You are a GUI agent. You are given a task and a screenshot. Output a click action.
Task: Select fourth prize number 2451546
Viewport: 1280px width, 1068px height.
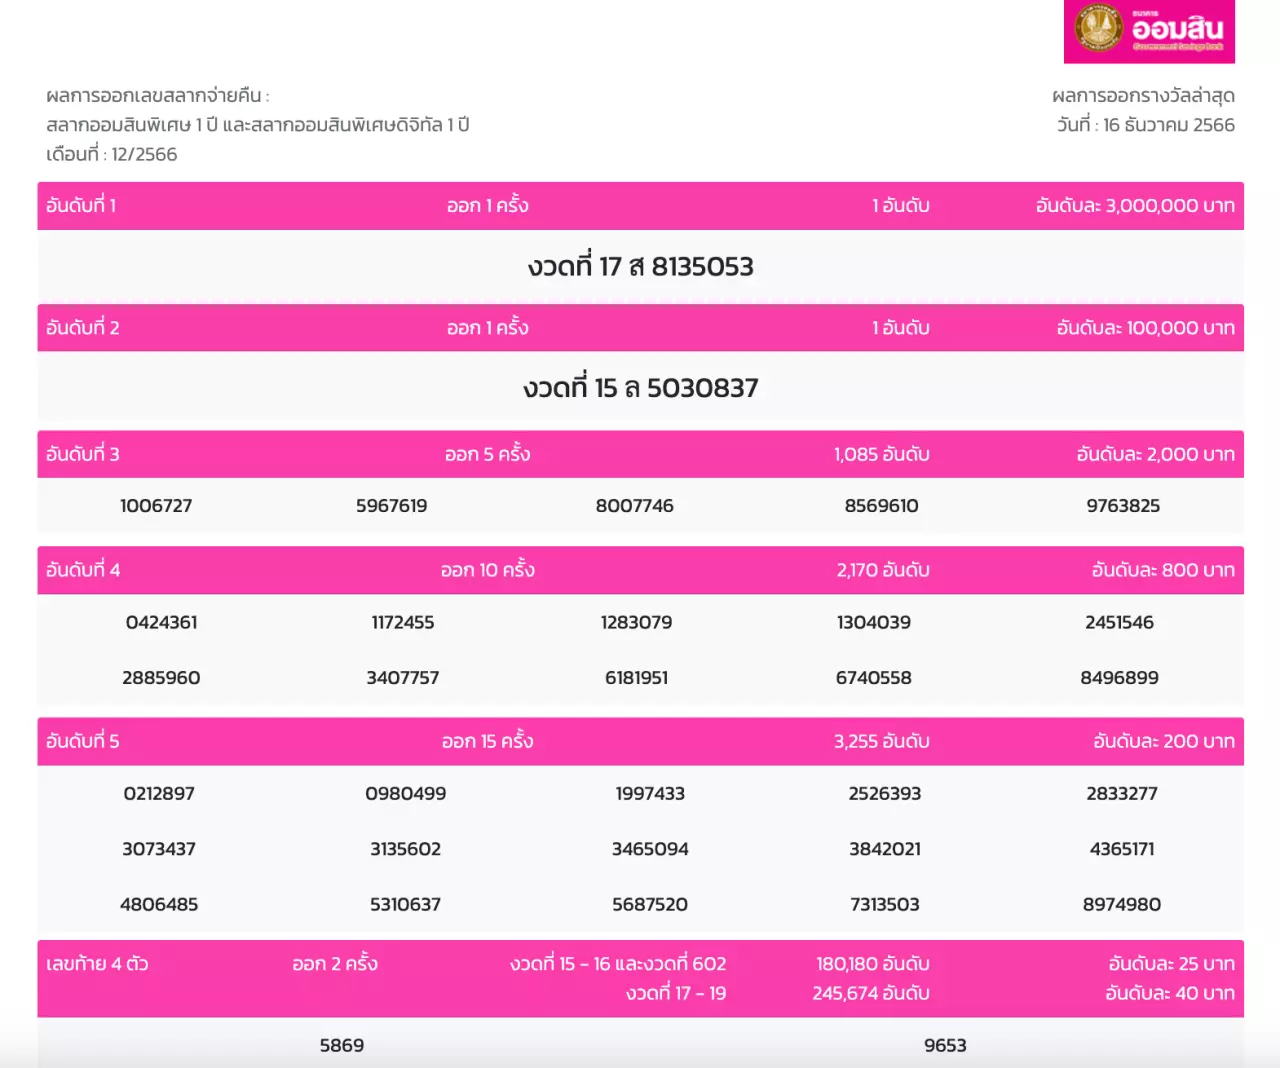(x=1120, y=622)
